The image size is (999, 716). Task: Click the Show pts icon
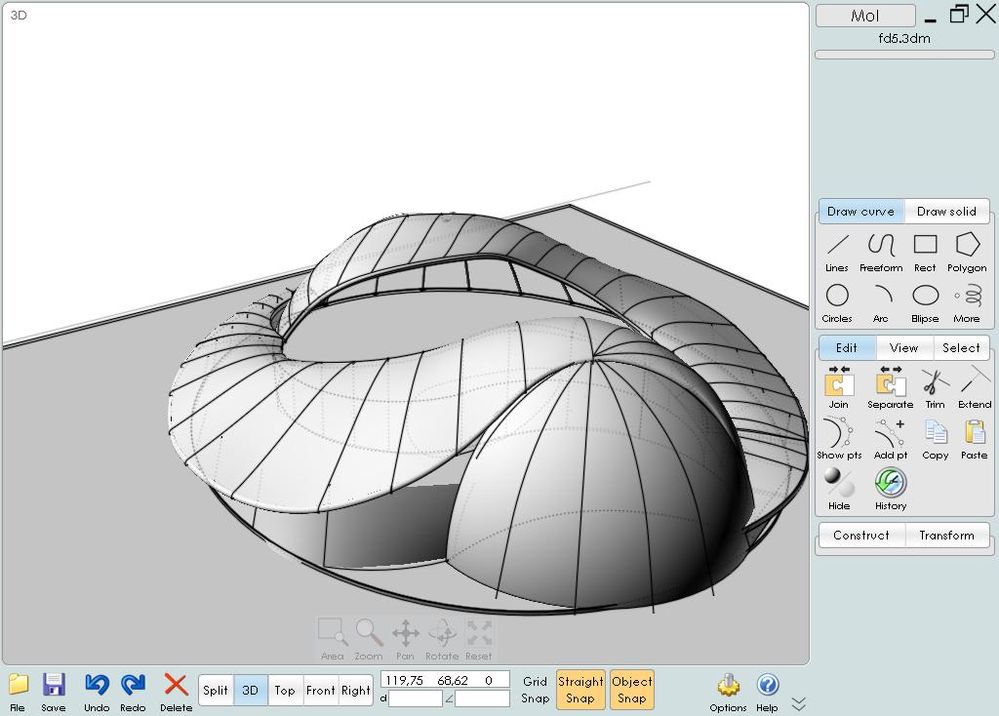tap(838, 434)
